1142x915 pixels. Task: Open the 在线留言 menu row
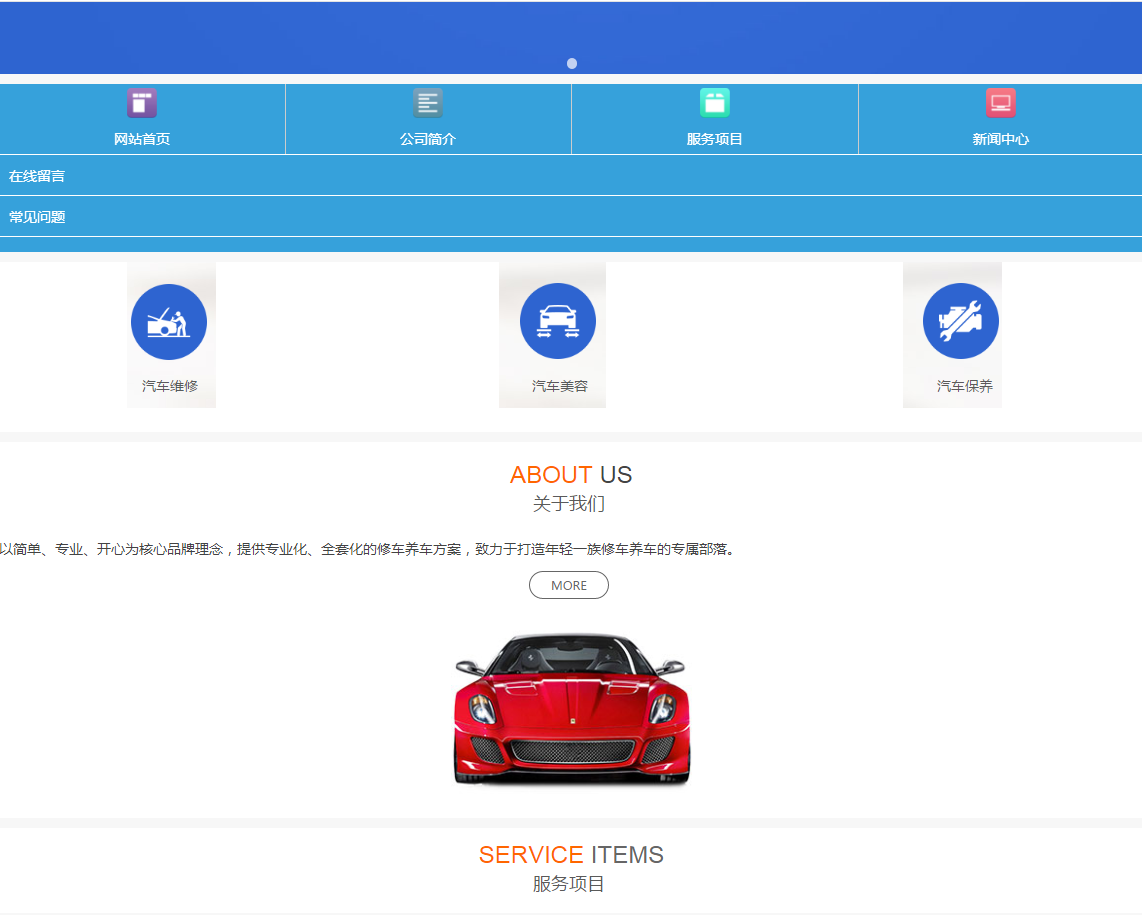coord(571,176)
